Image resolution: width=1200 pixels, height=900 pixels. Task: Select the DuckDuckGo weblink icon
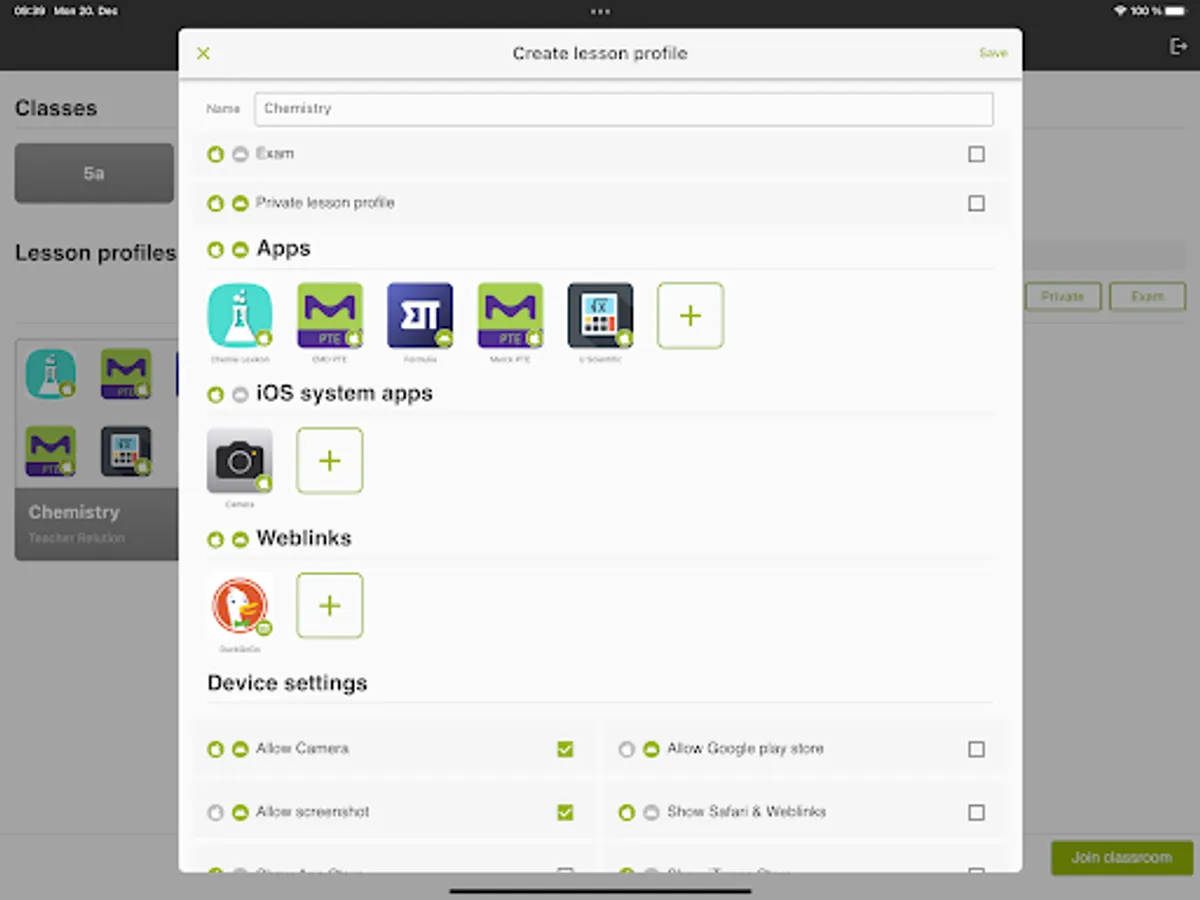click(240, 606)
